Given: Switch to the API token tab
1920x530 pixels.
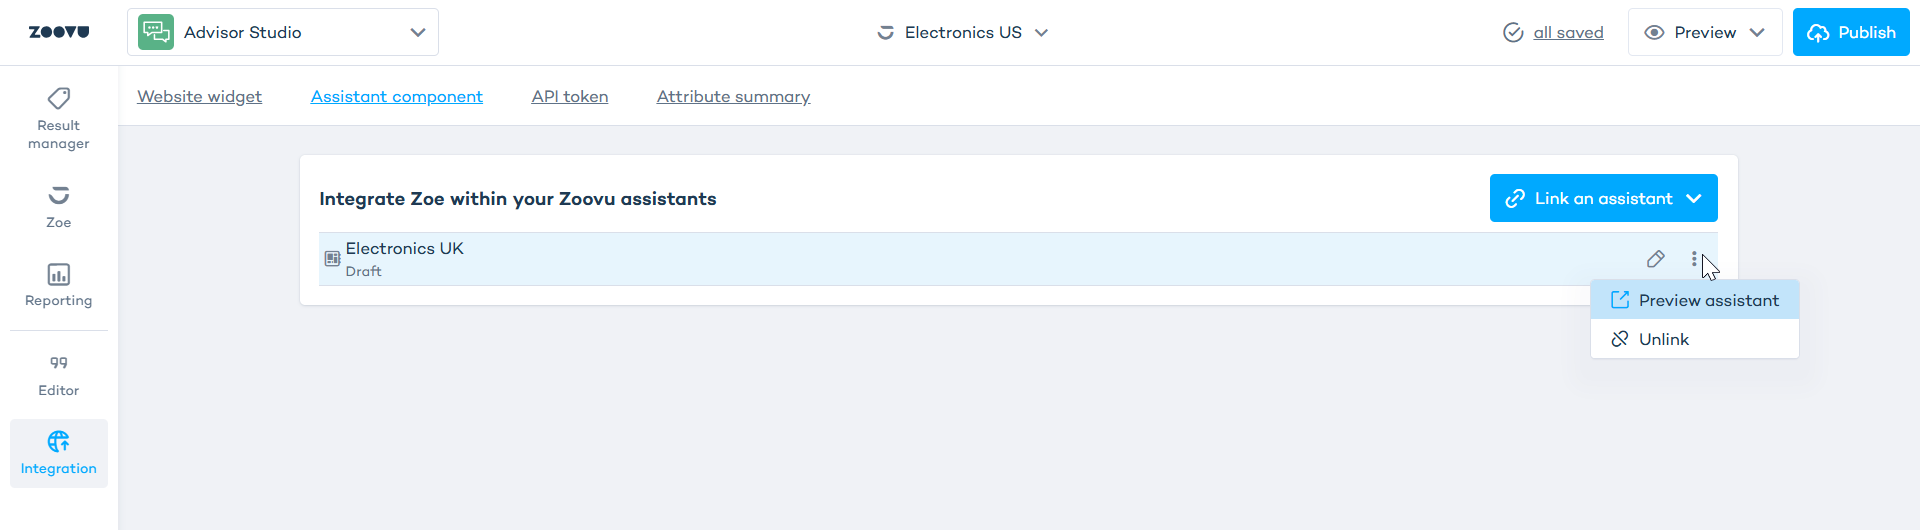Looking at the screenshot, I should pyautogui.click(x=569, y=96).
